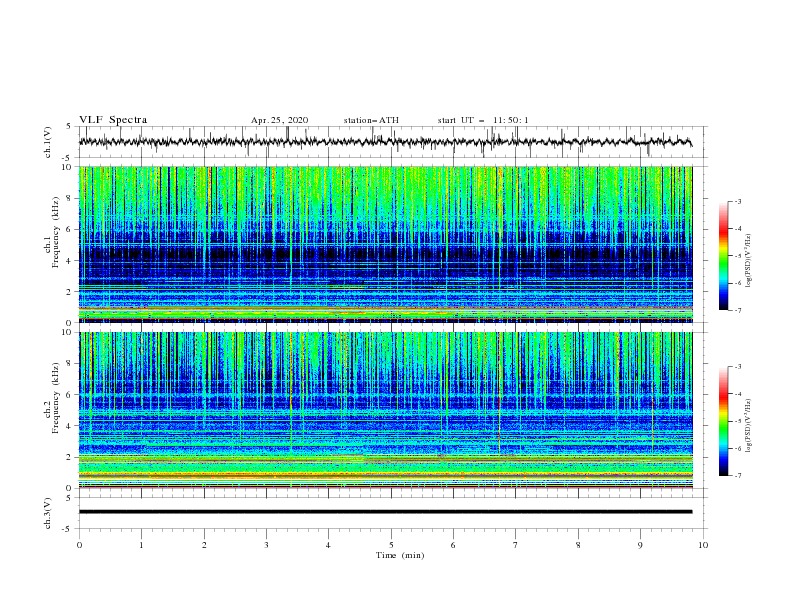Click the "4" kHz tick on ch.1 frequency axis
792x612 pixels.
69,261
